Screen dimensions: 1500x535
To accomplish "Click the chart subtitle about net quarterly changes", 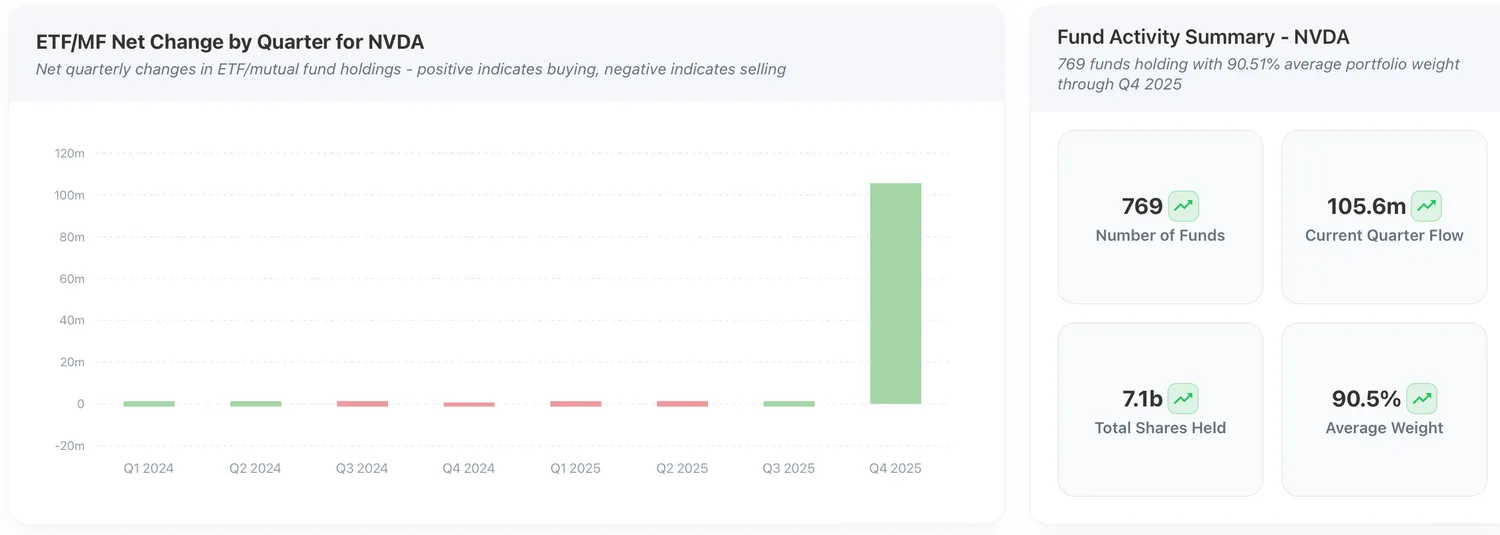I will [x=411, y=70].
